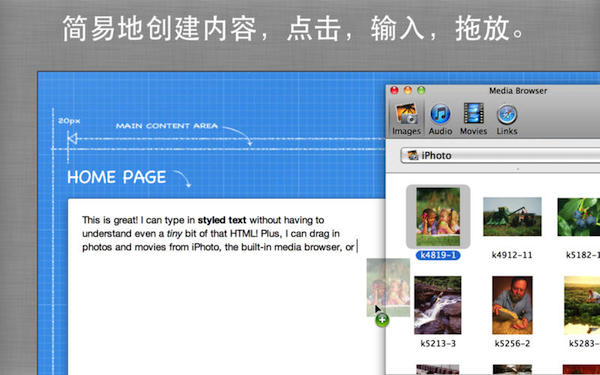Click the Media Browser window title
This screenshot has width=600, height=375.
click(518, 91)
